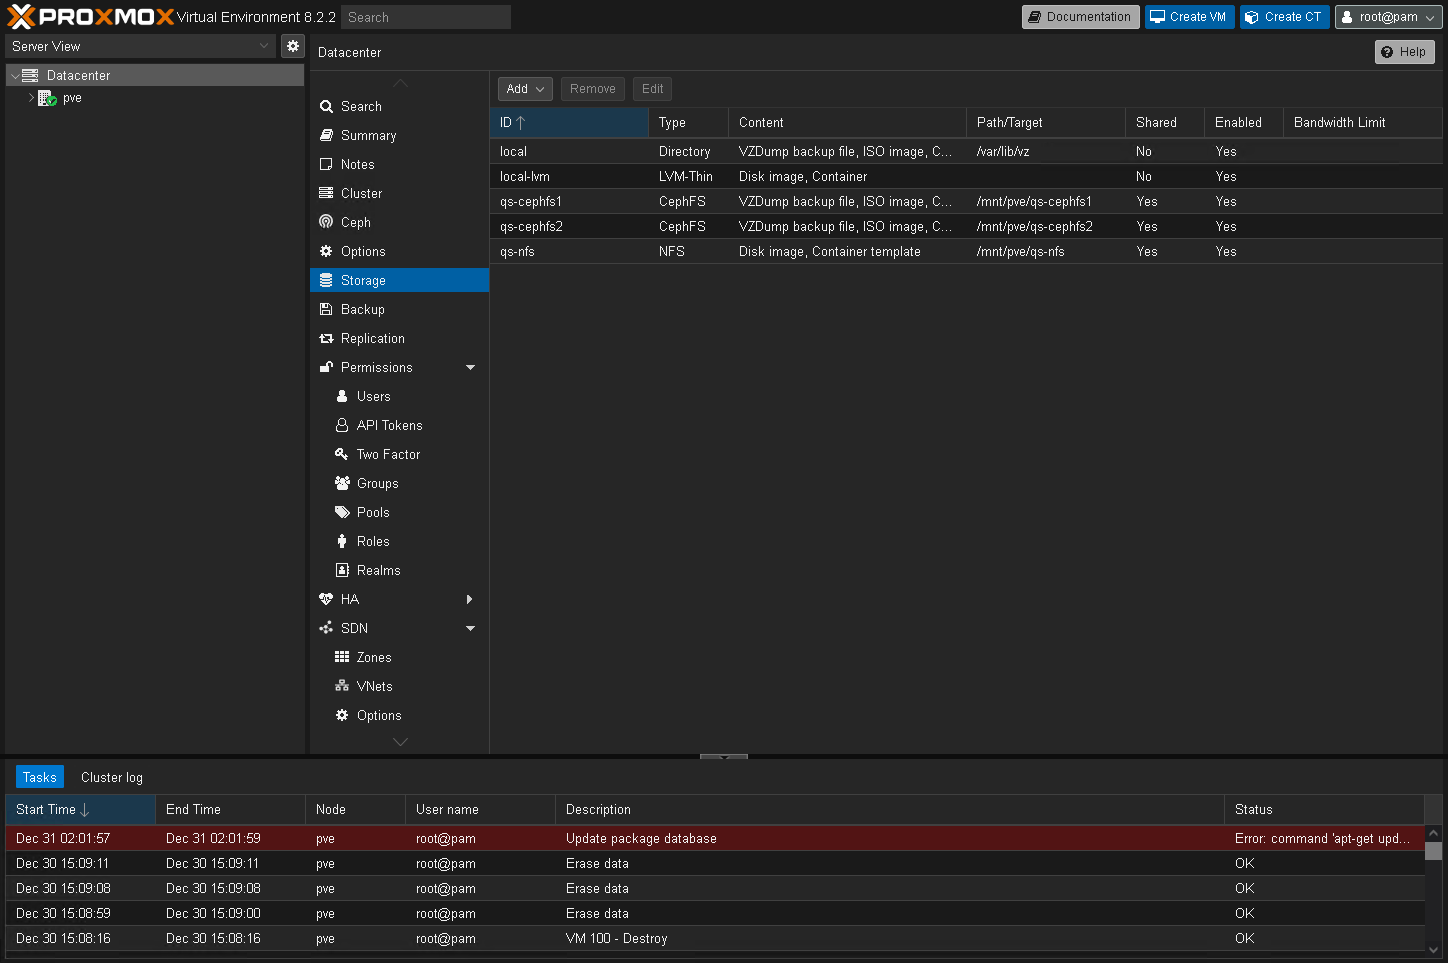The height and width of the screenshot is (963, 1448).
Task: Open the Ceph section icon
Action: [326, 222]
